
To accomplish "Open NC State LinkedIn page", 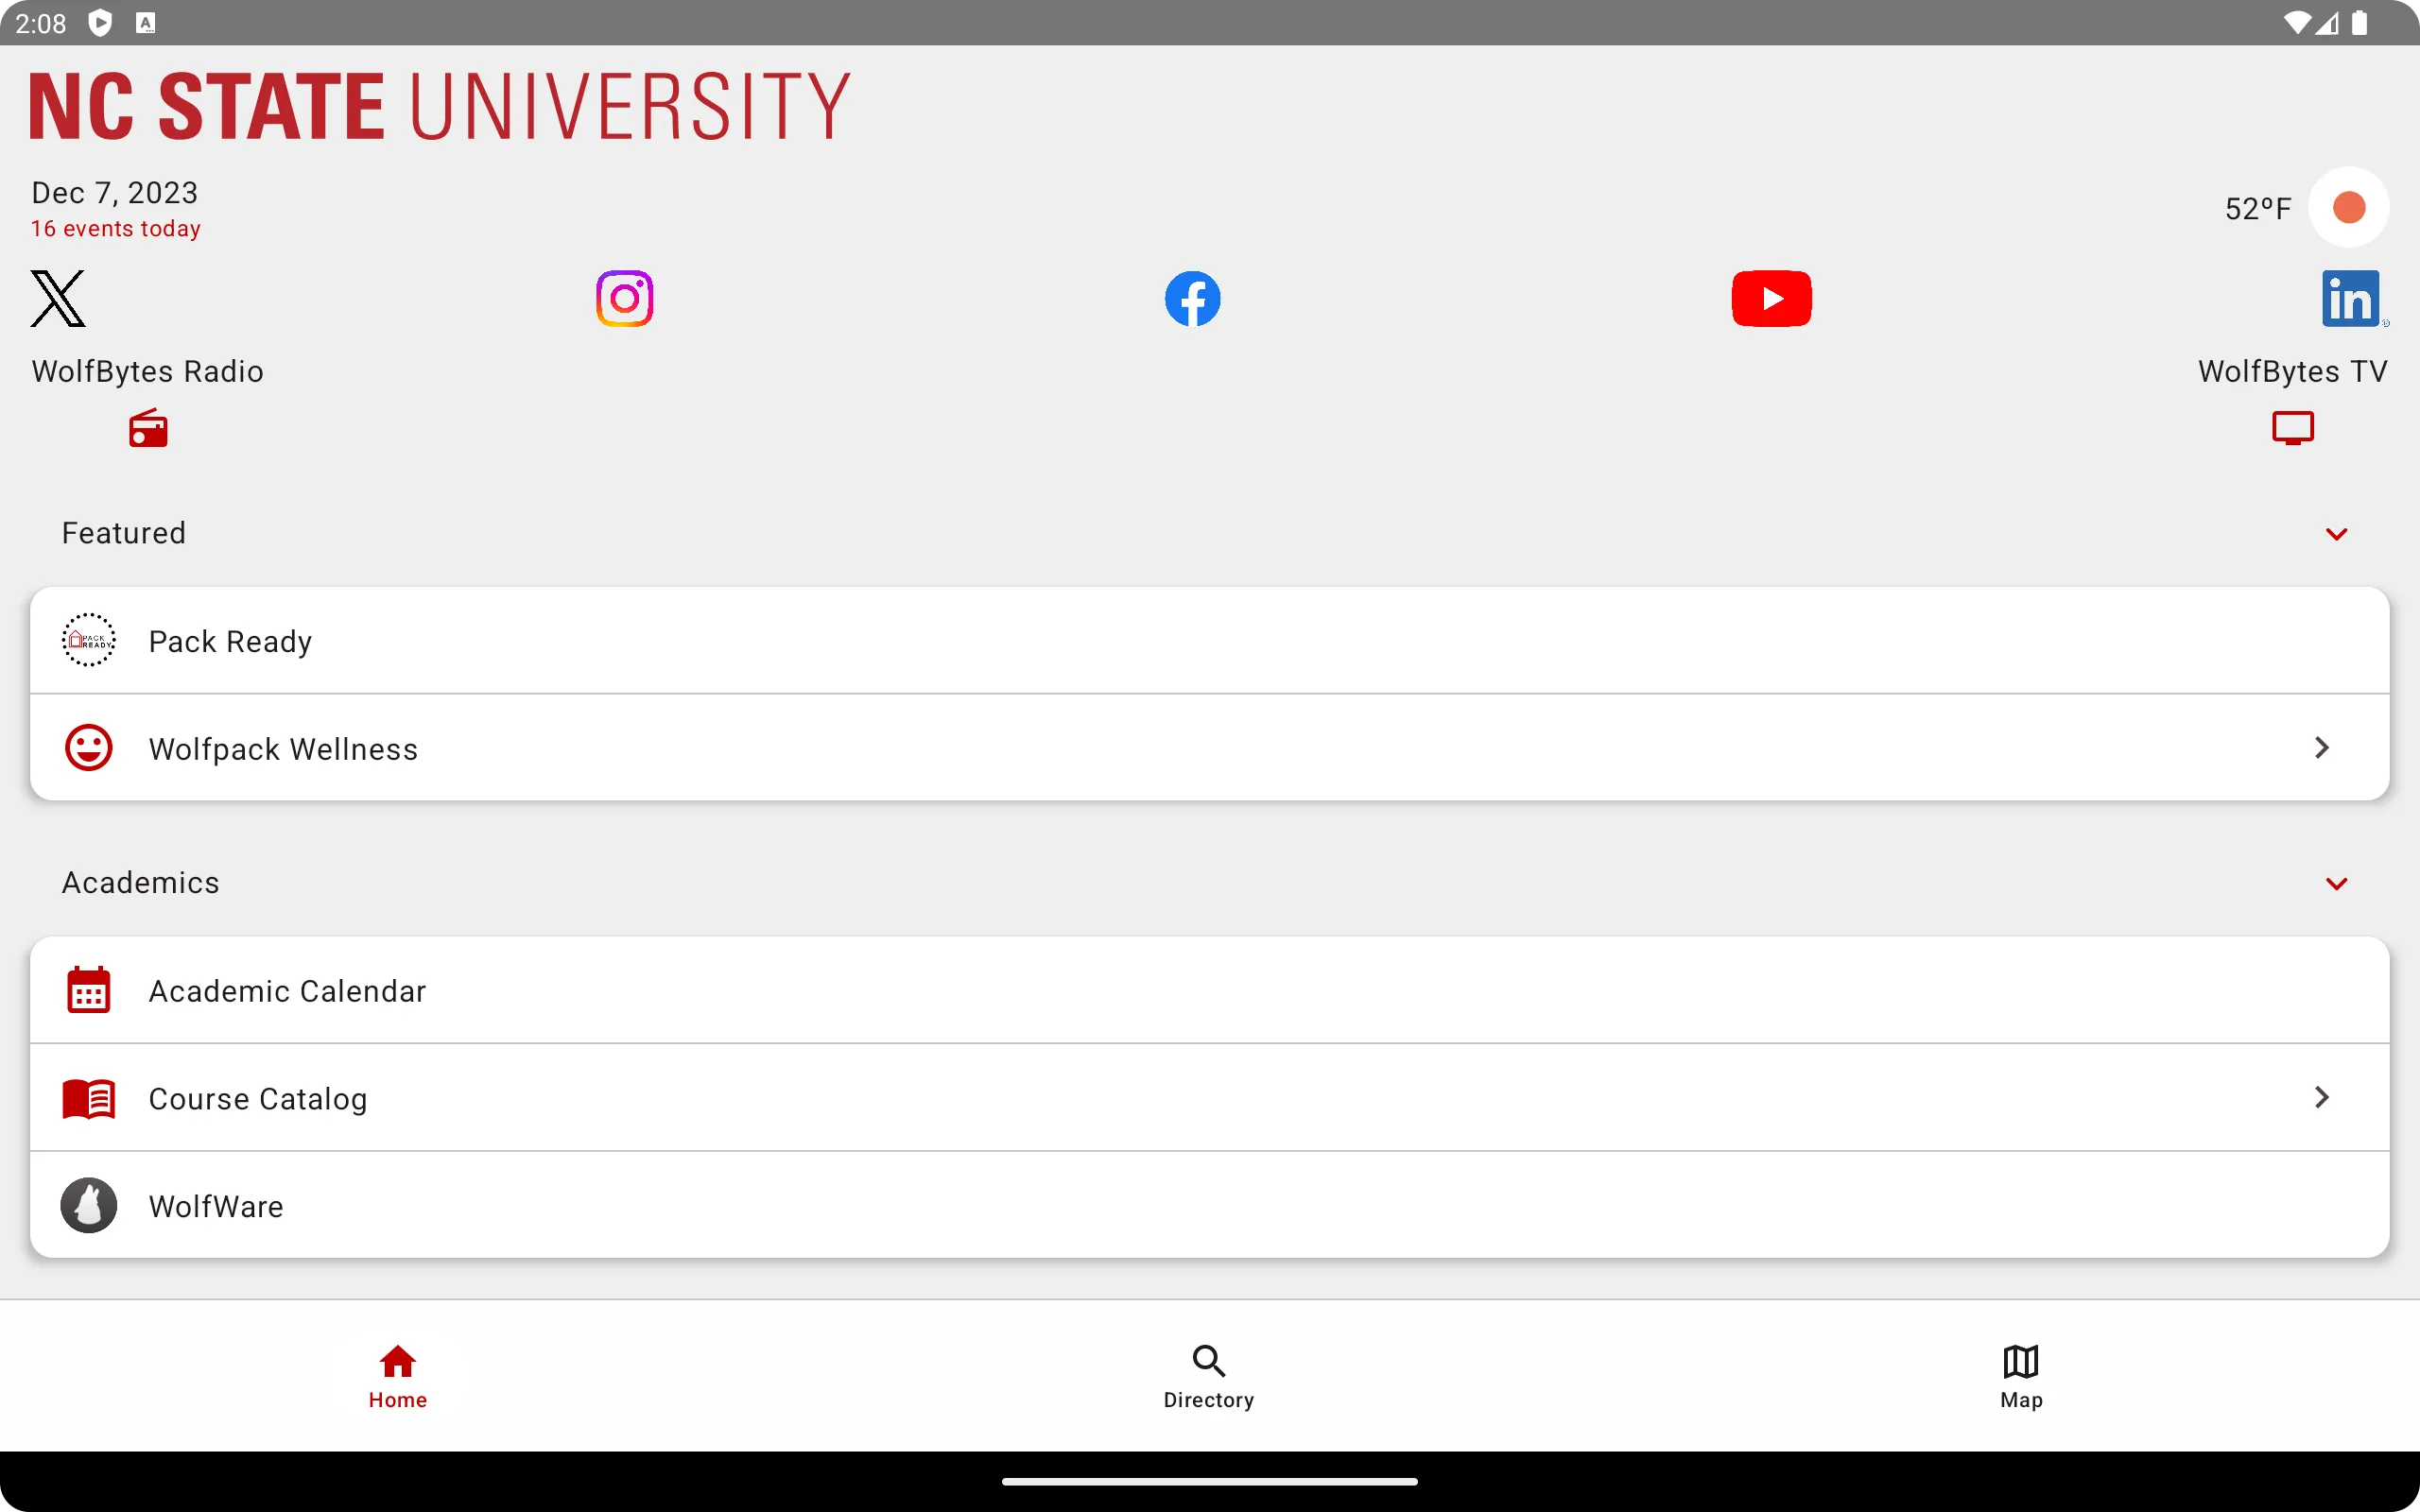I will [2350, 298].
